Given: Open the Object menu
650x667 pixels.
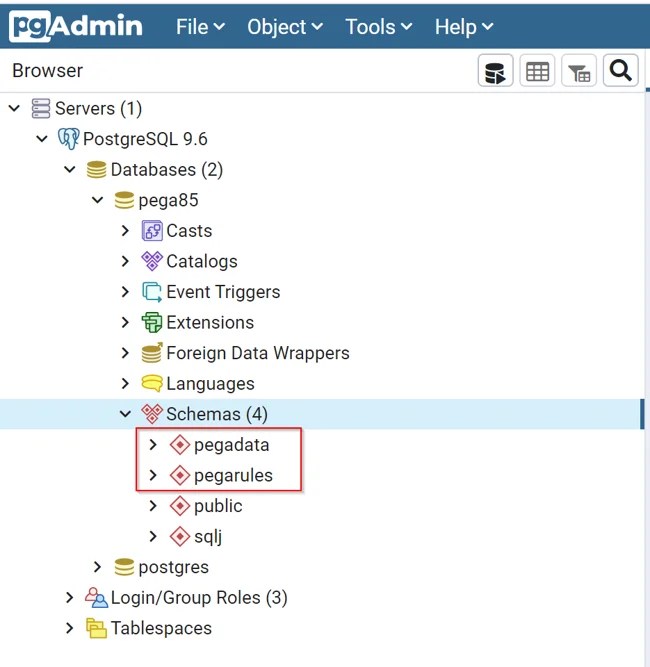Looking at the screenshot, I should [285, 27].
